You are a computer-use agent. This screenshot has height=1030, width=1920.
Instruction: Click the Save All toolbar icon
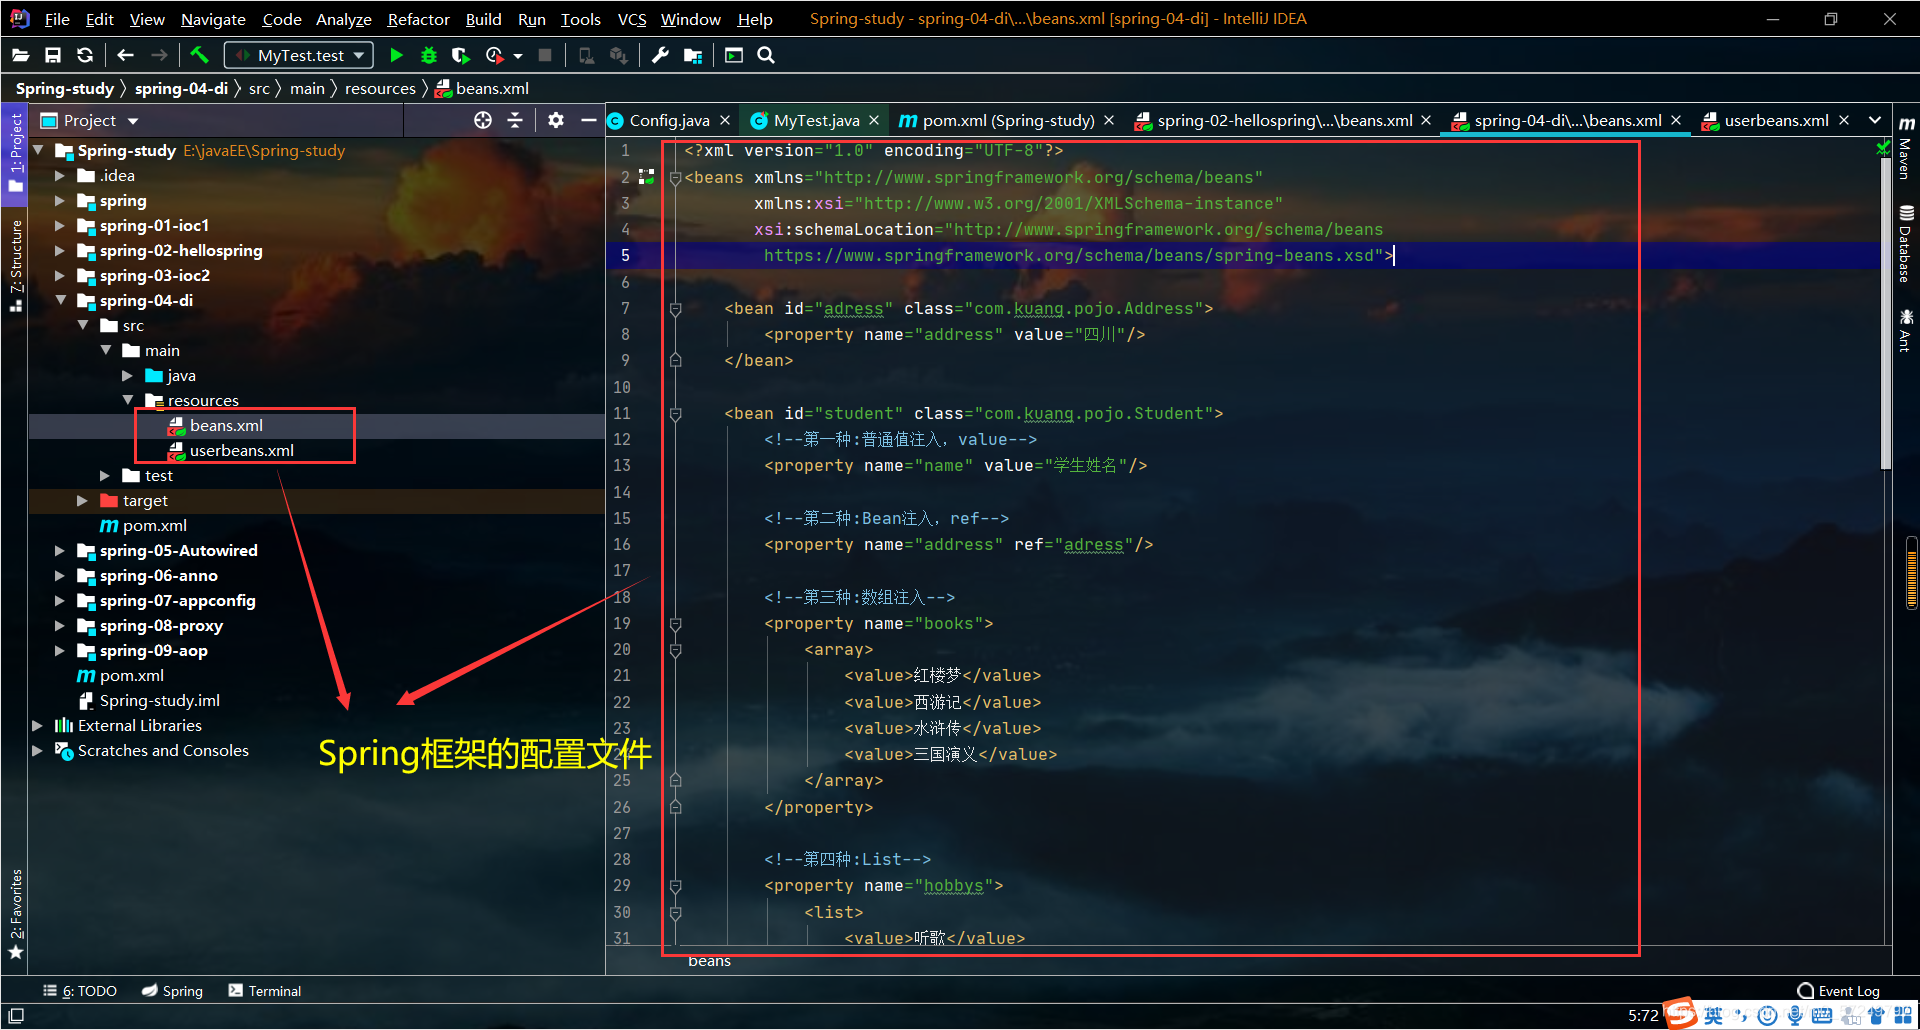pos(53,56)
